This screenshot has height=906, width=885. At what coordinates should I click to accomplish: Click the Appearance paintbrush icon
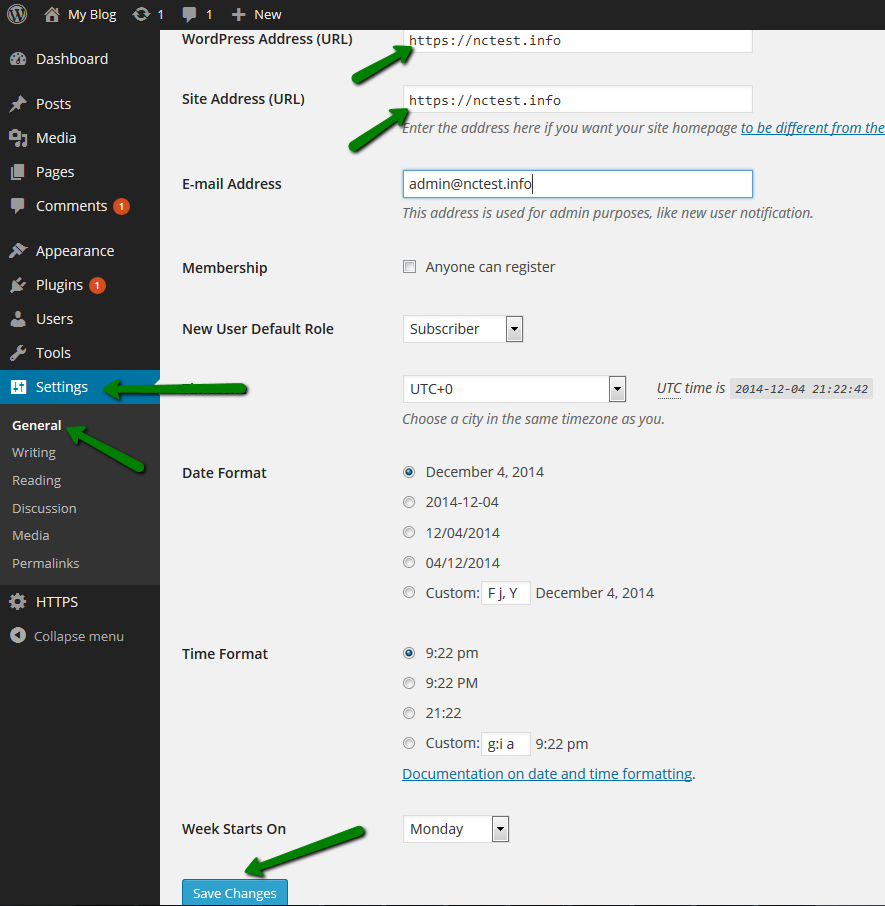[18, 250]
